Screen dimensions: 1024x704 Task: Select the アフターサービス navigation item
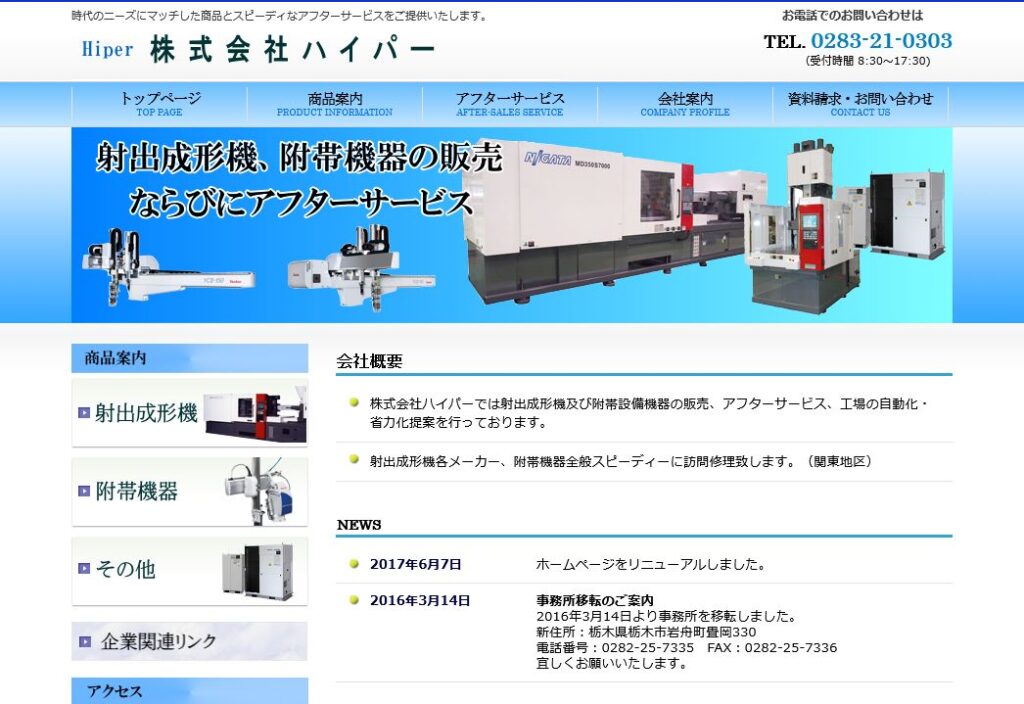[x=510, y=104]
